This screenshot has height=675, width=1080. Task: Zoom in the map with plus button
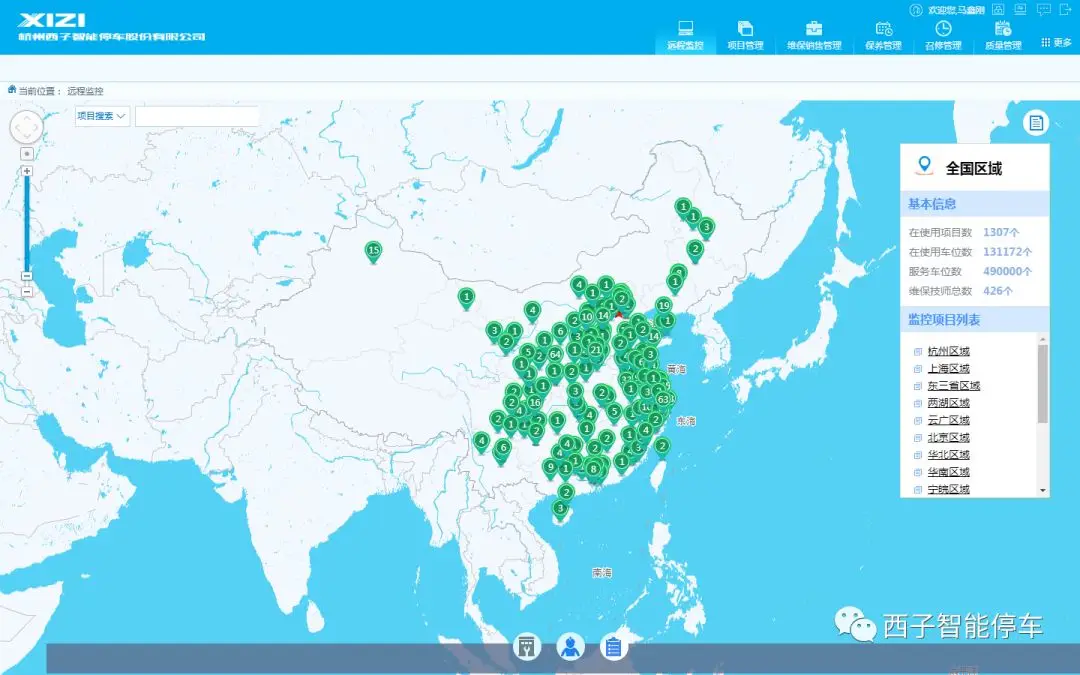tap(27, 171)
